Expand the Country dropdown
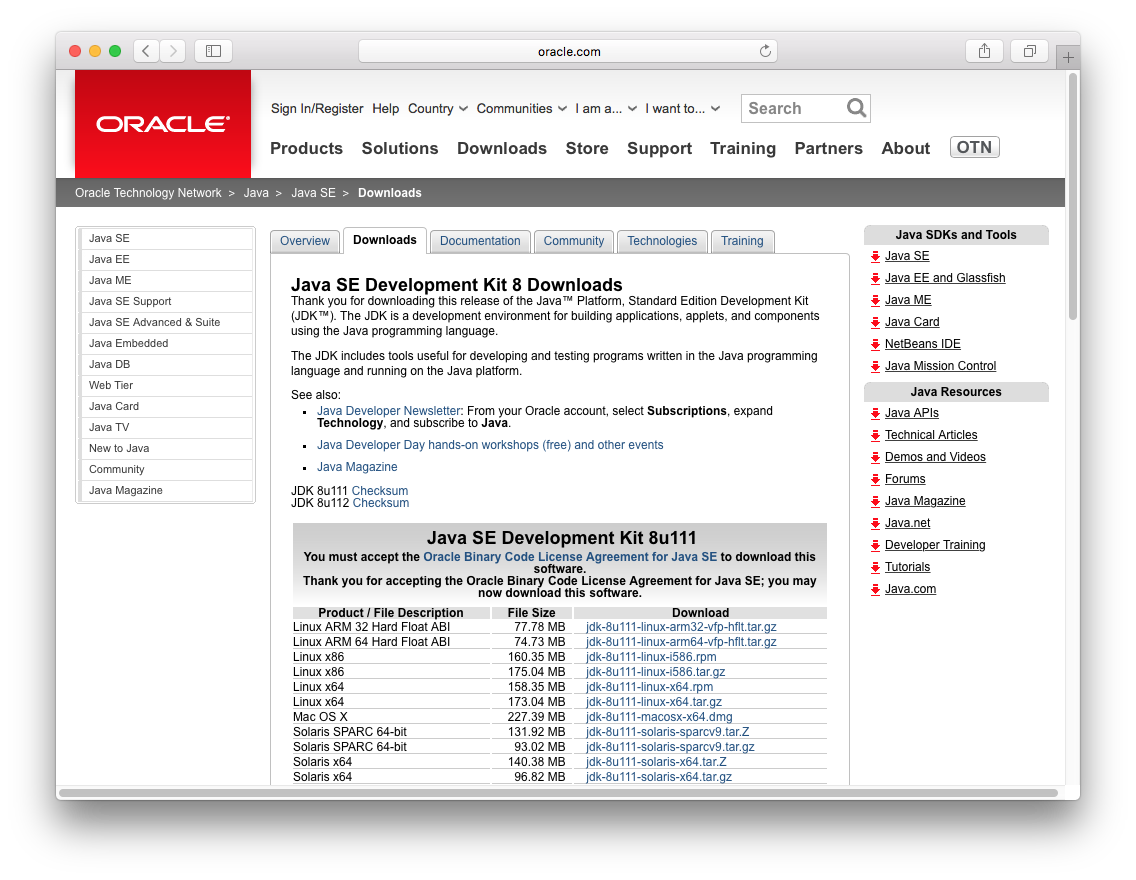1136x880 pixels. pos(438,109)
